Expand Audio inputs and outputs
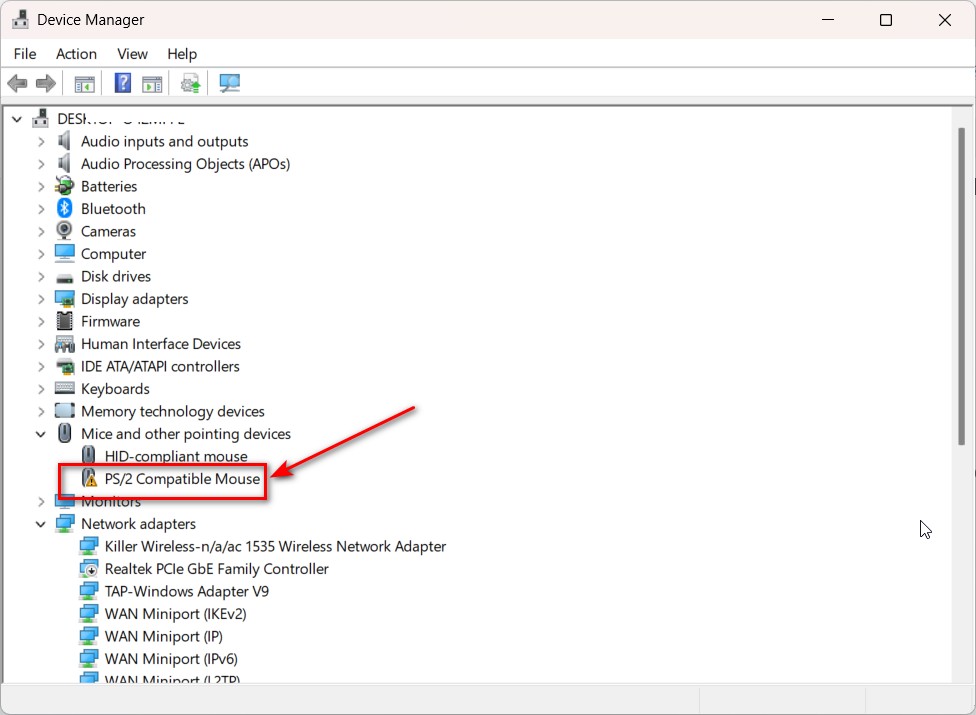Image resolution: width=976 pixels, height=715 pixels. click(41, 141)
